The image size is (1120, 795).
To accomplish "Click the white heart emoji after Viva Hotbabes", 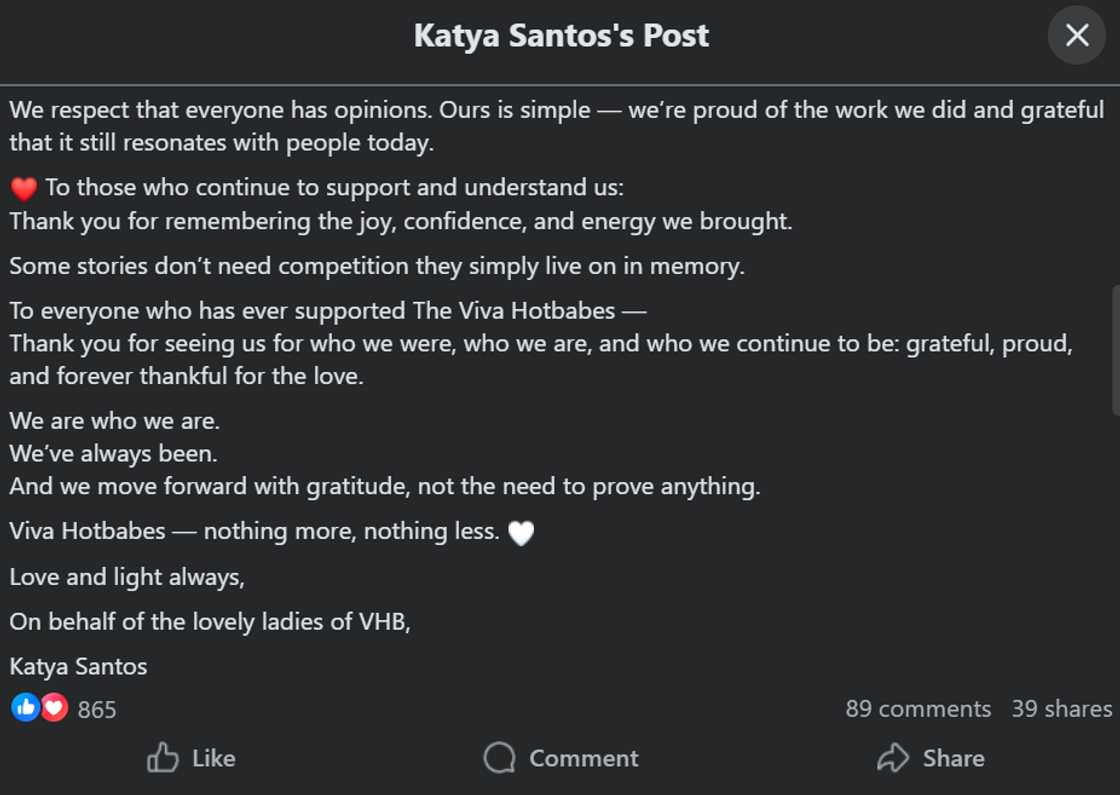I will coord(522,532).
